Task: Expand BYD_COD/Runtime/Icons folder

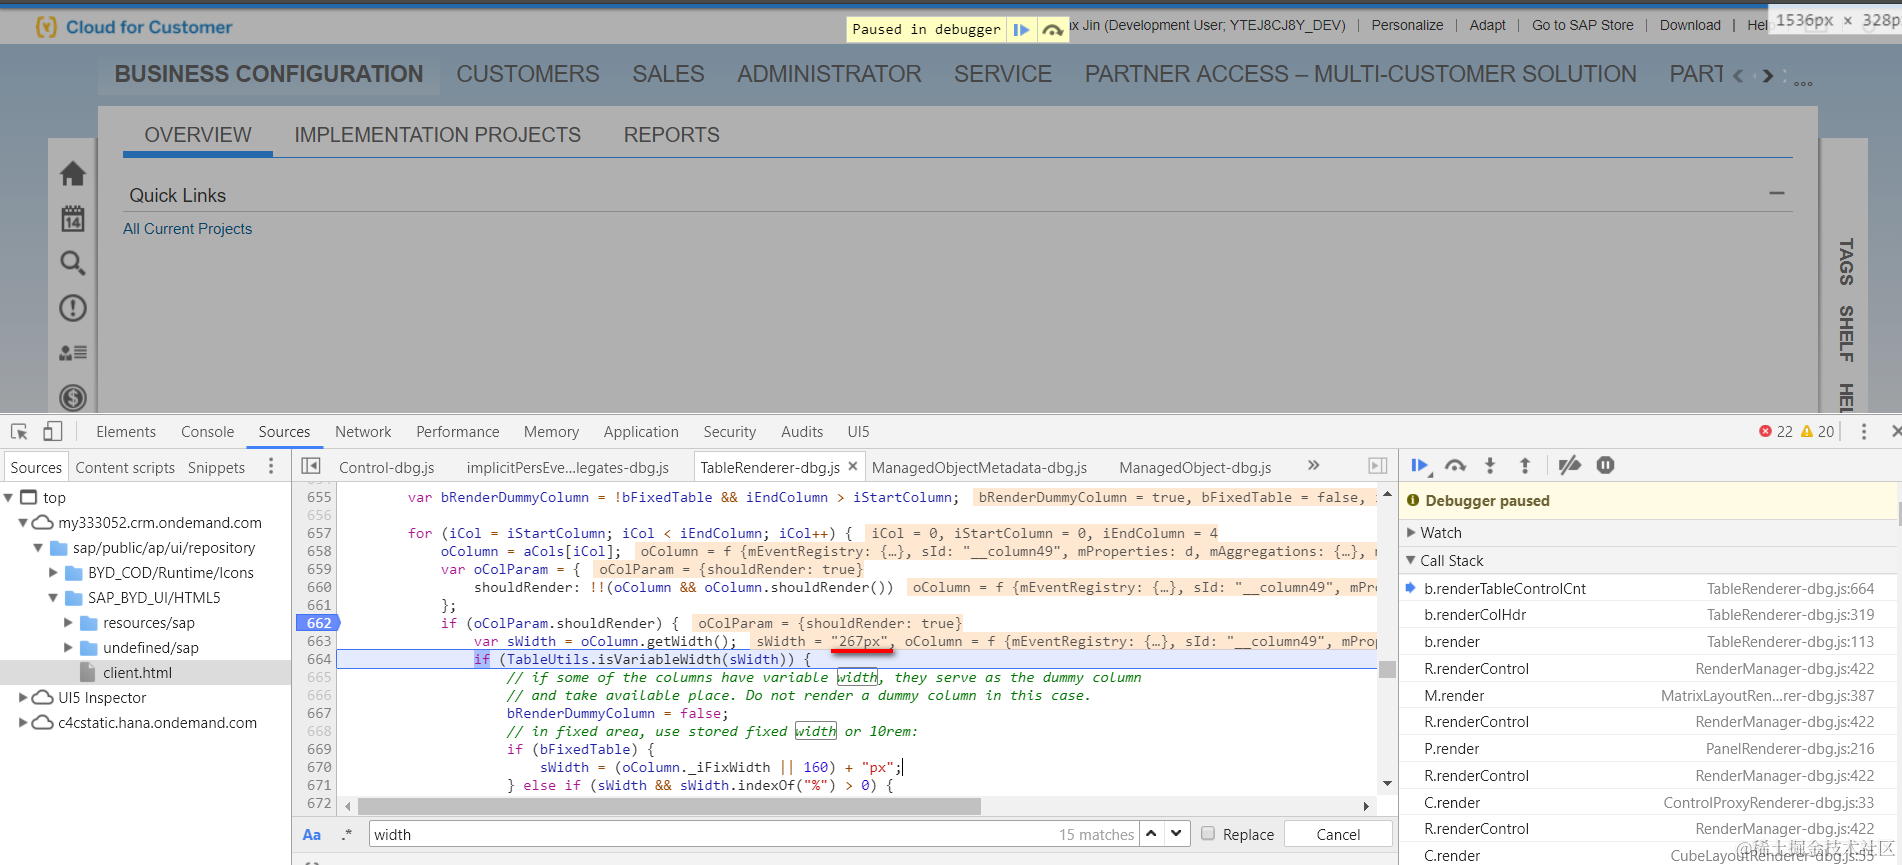Action: pyautogui.click(x=53, y=572)
